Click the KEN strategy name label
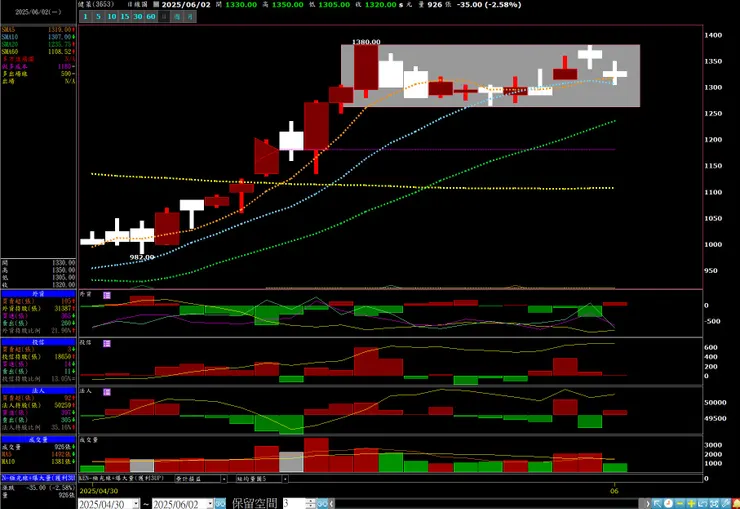This screenshot has height=509, width=740. click(121, 478)
